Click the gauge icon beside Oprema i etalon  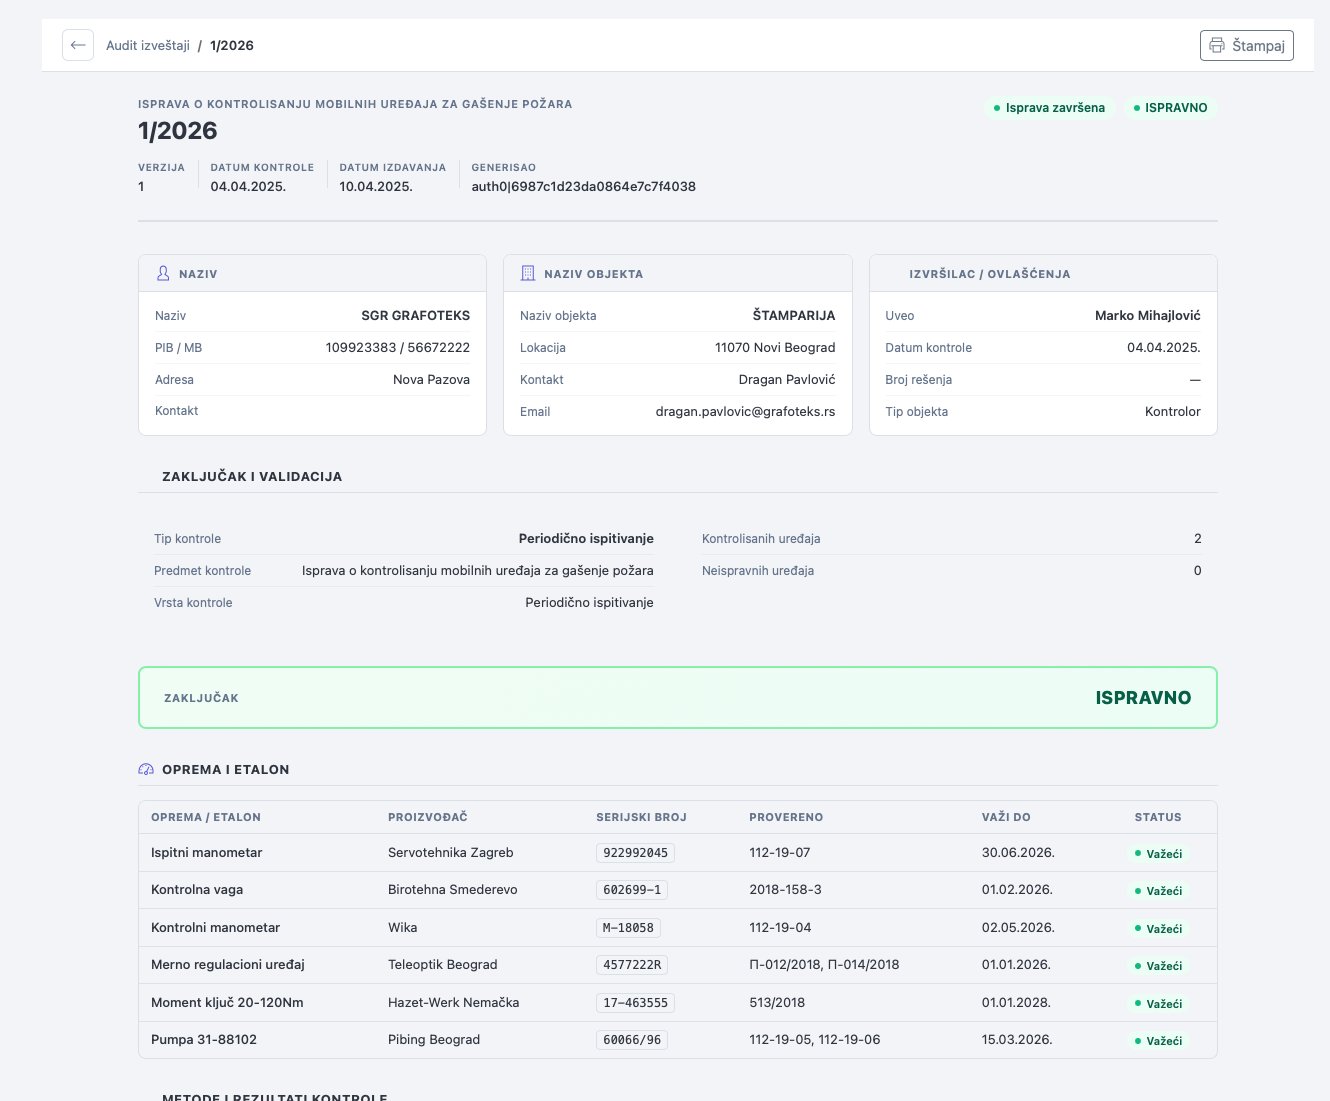point(146,769)
